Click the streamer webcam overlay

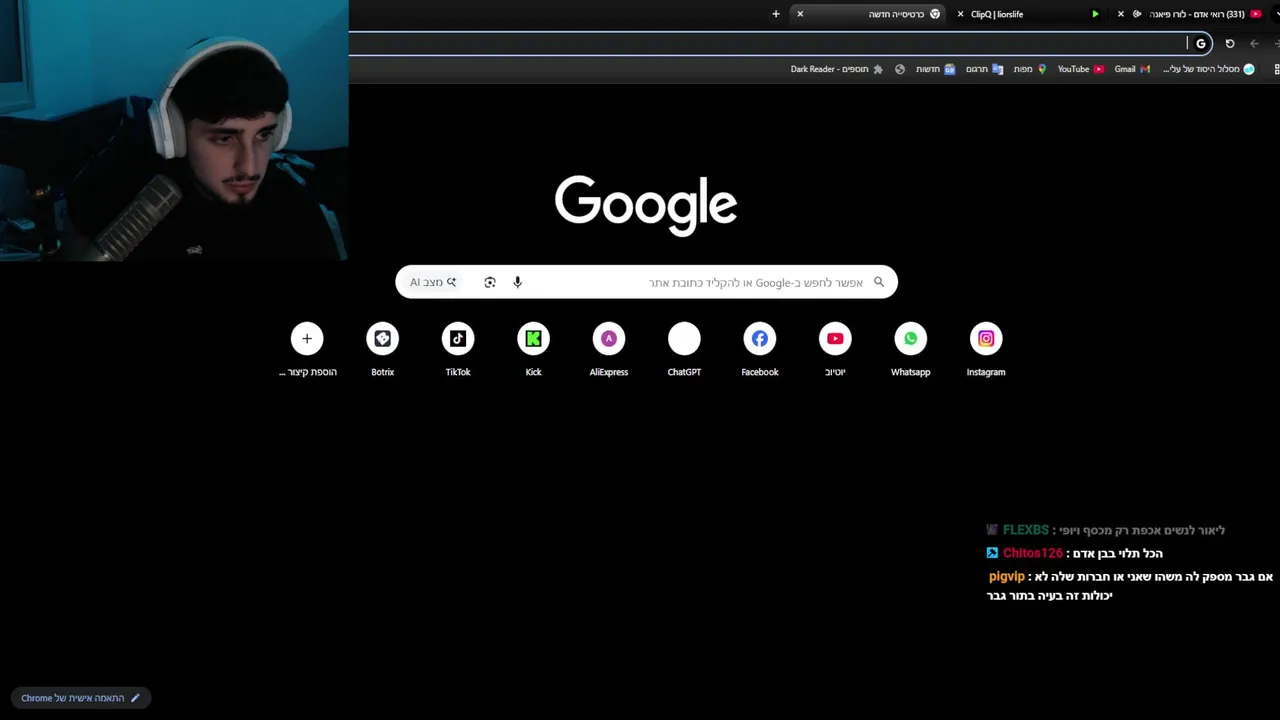point(174,130)
